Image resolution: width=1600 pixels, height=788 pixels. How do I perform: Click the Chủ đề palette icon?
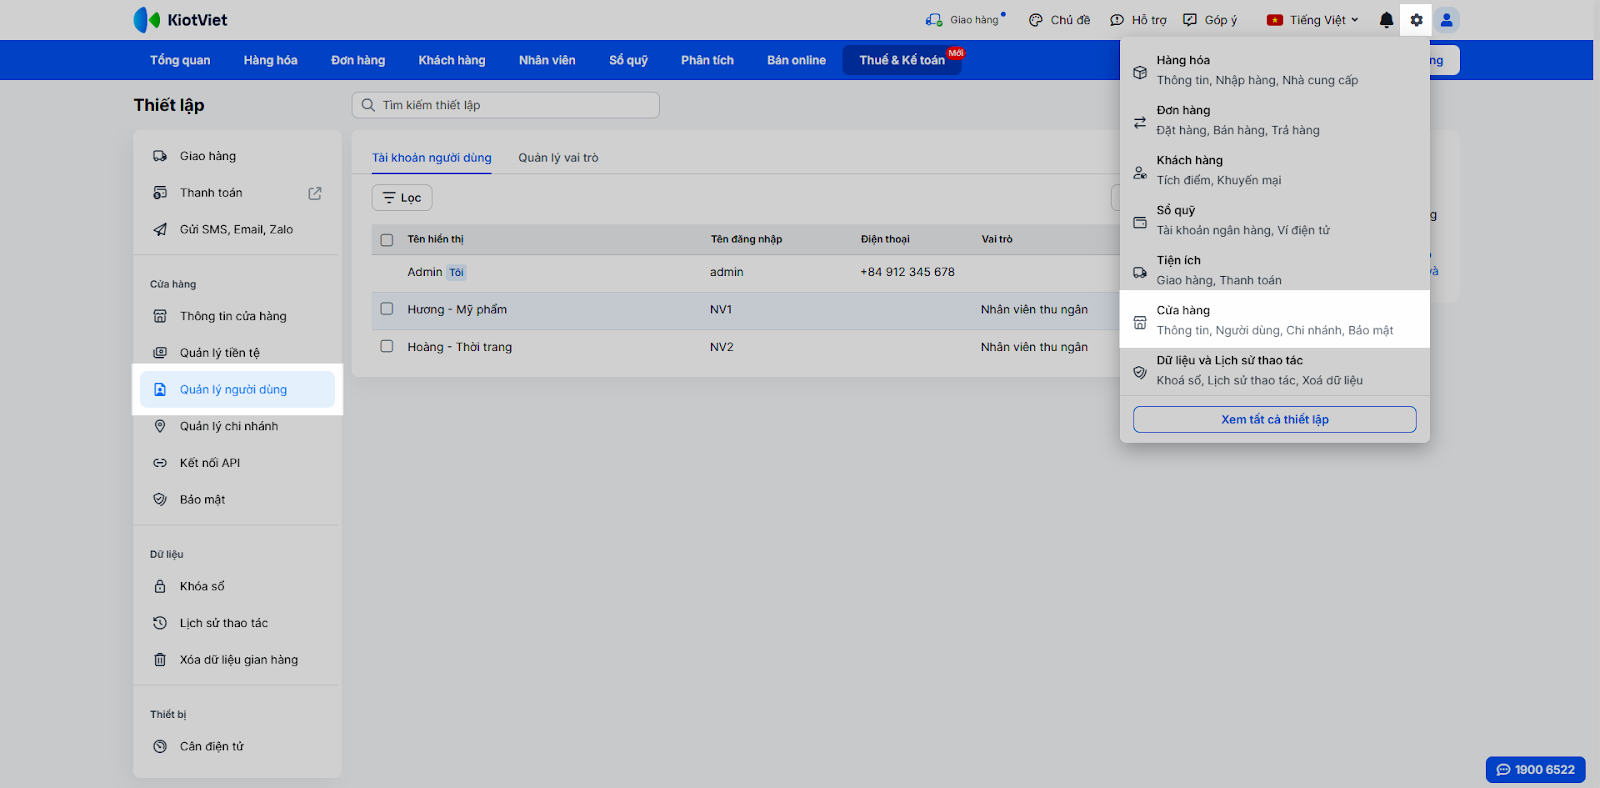coord(1036,20)
